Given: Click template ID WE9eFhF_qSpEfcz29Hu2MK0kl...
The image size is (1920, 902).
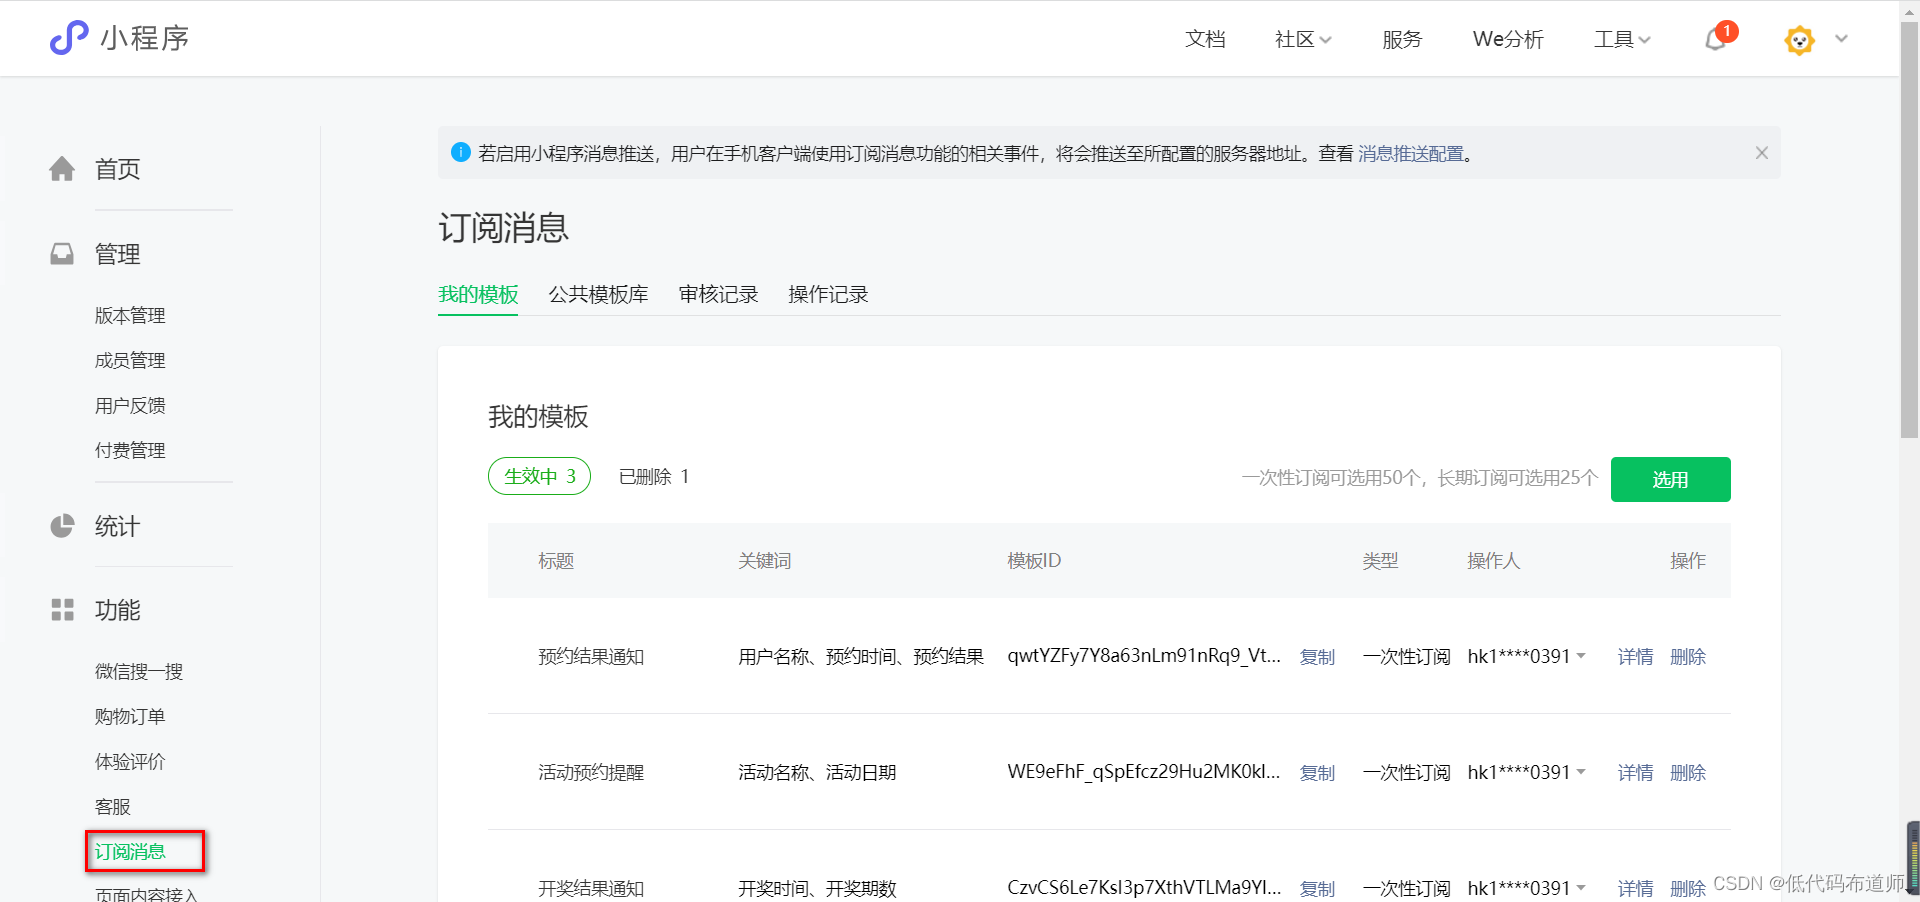Looking at the screenshot, I should pyautogui.click(x=1144, y=772).
